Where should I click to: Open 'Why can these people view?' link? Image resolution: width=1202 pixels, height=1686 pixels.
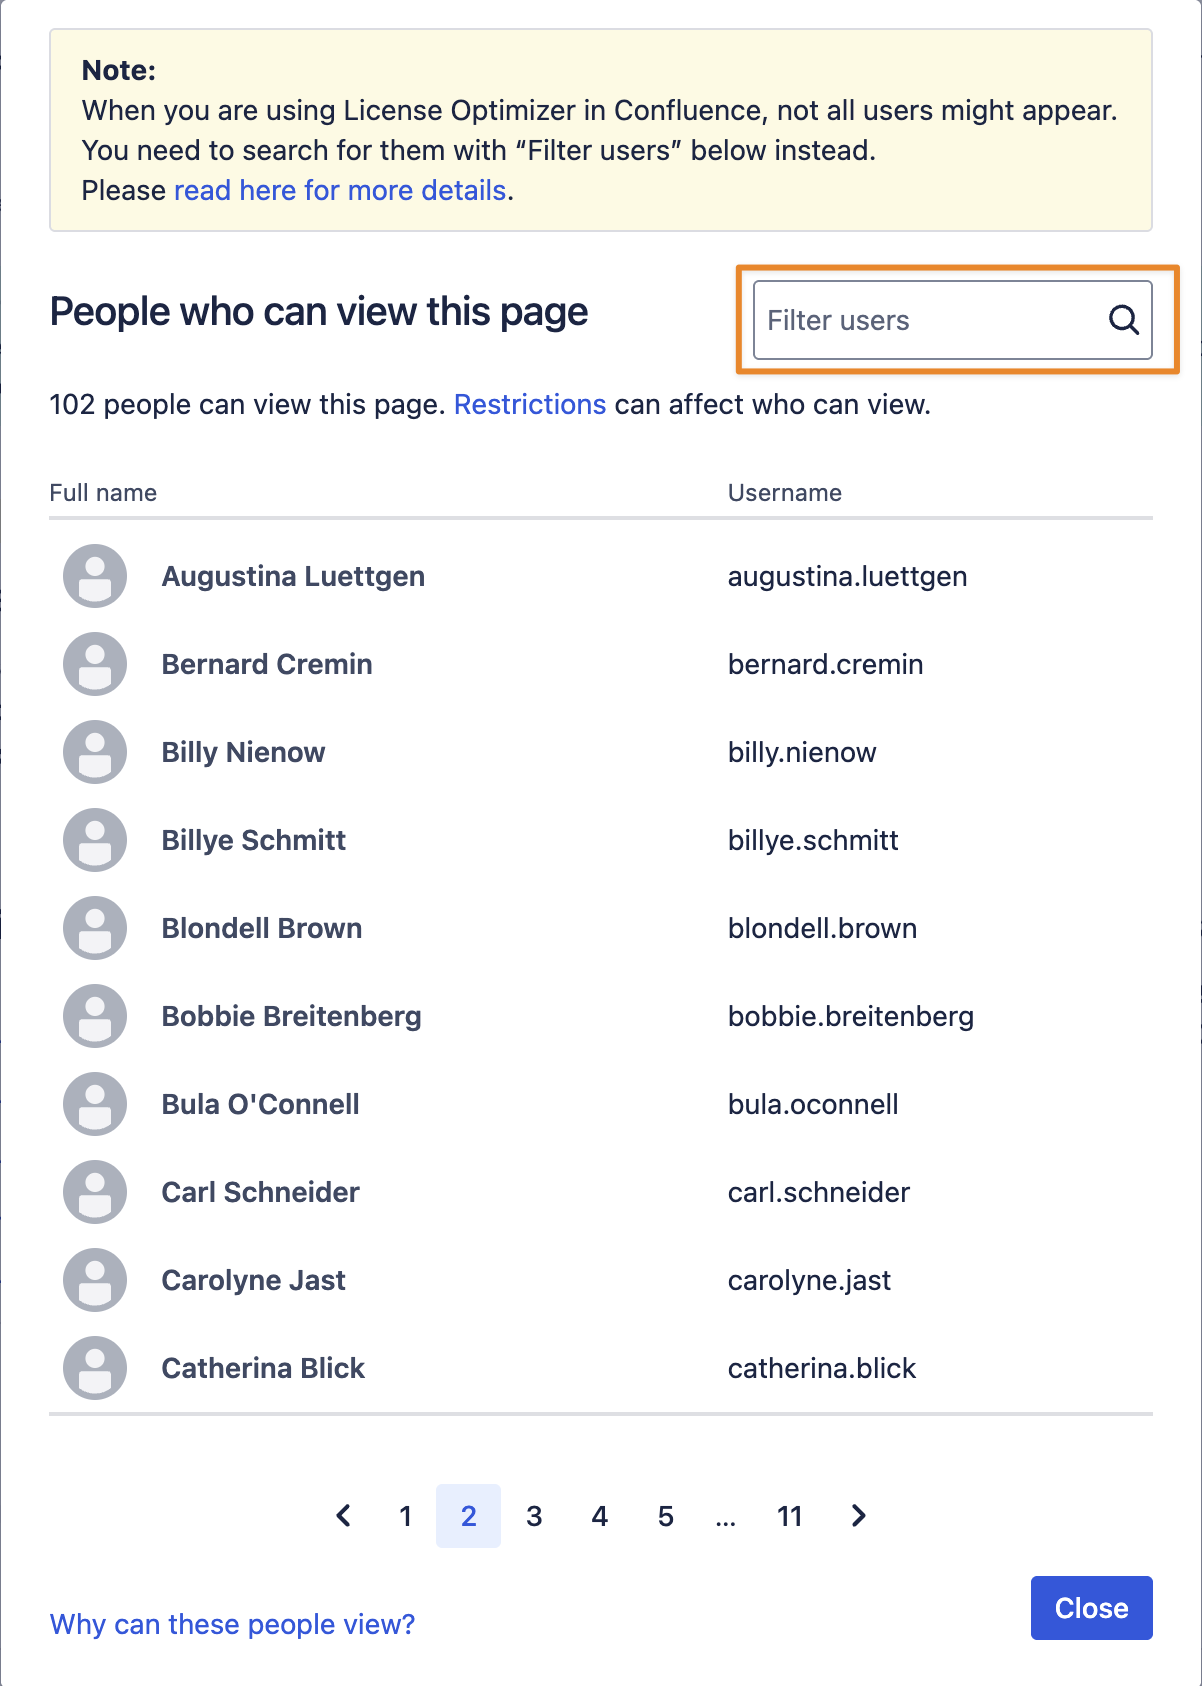pos(232,1624)
